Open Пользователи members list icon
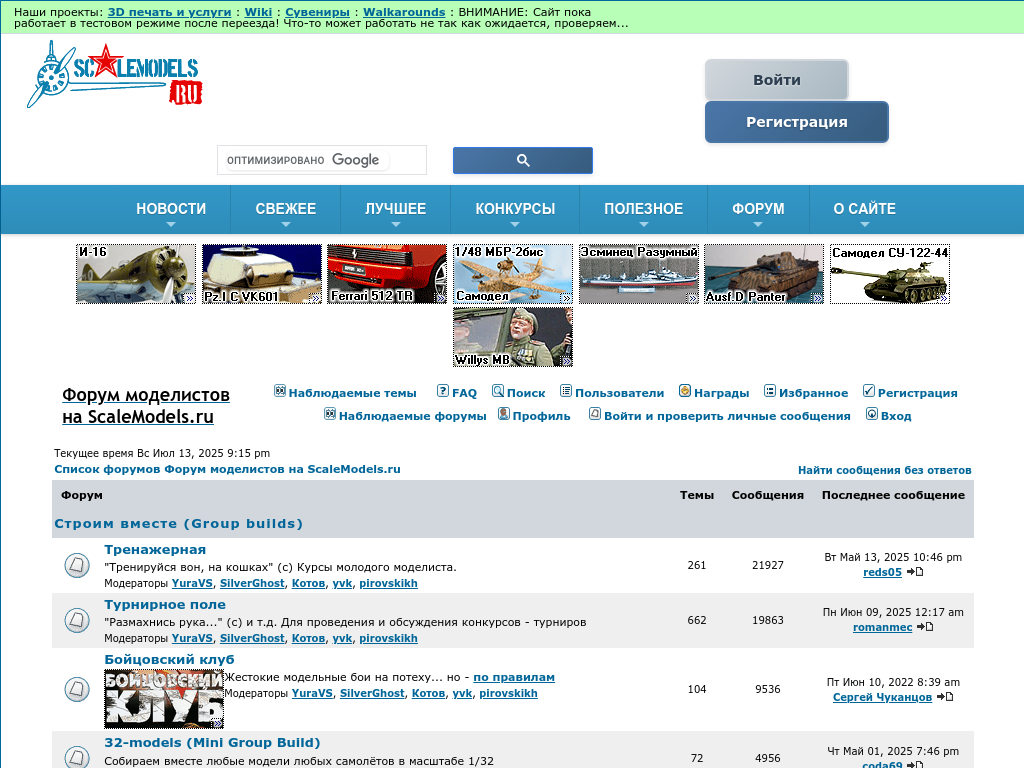This screenshot has width=1024, height=768. tap(566, 392)
